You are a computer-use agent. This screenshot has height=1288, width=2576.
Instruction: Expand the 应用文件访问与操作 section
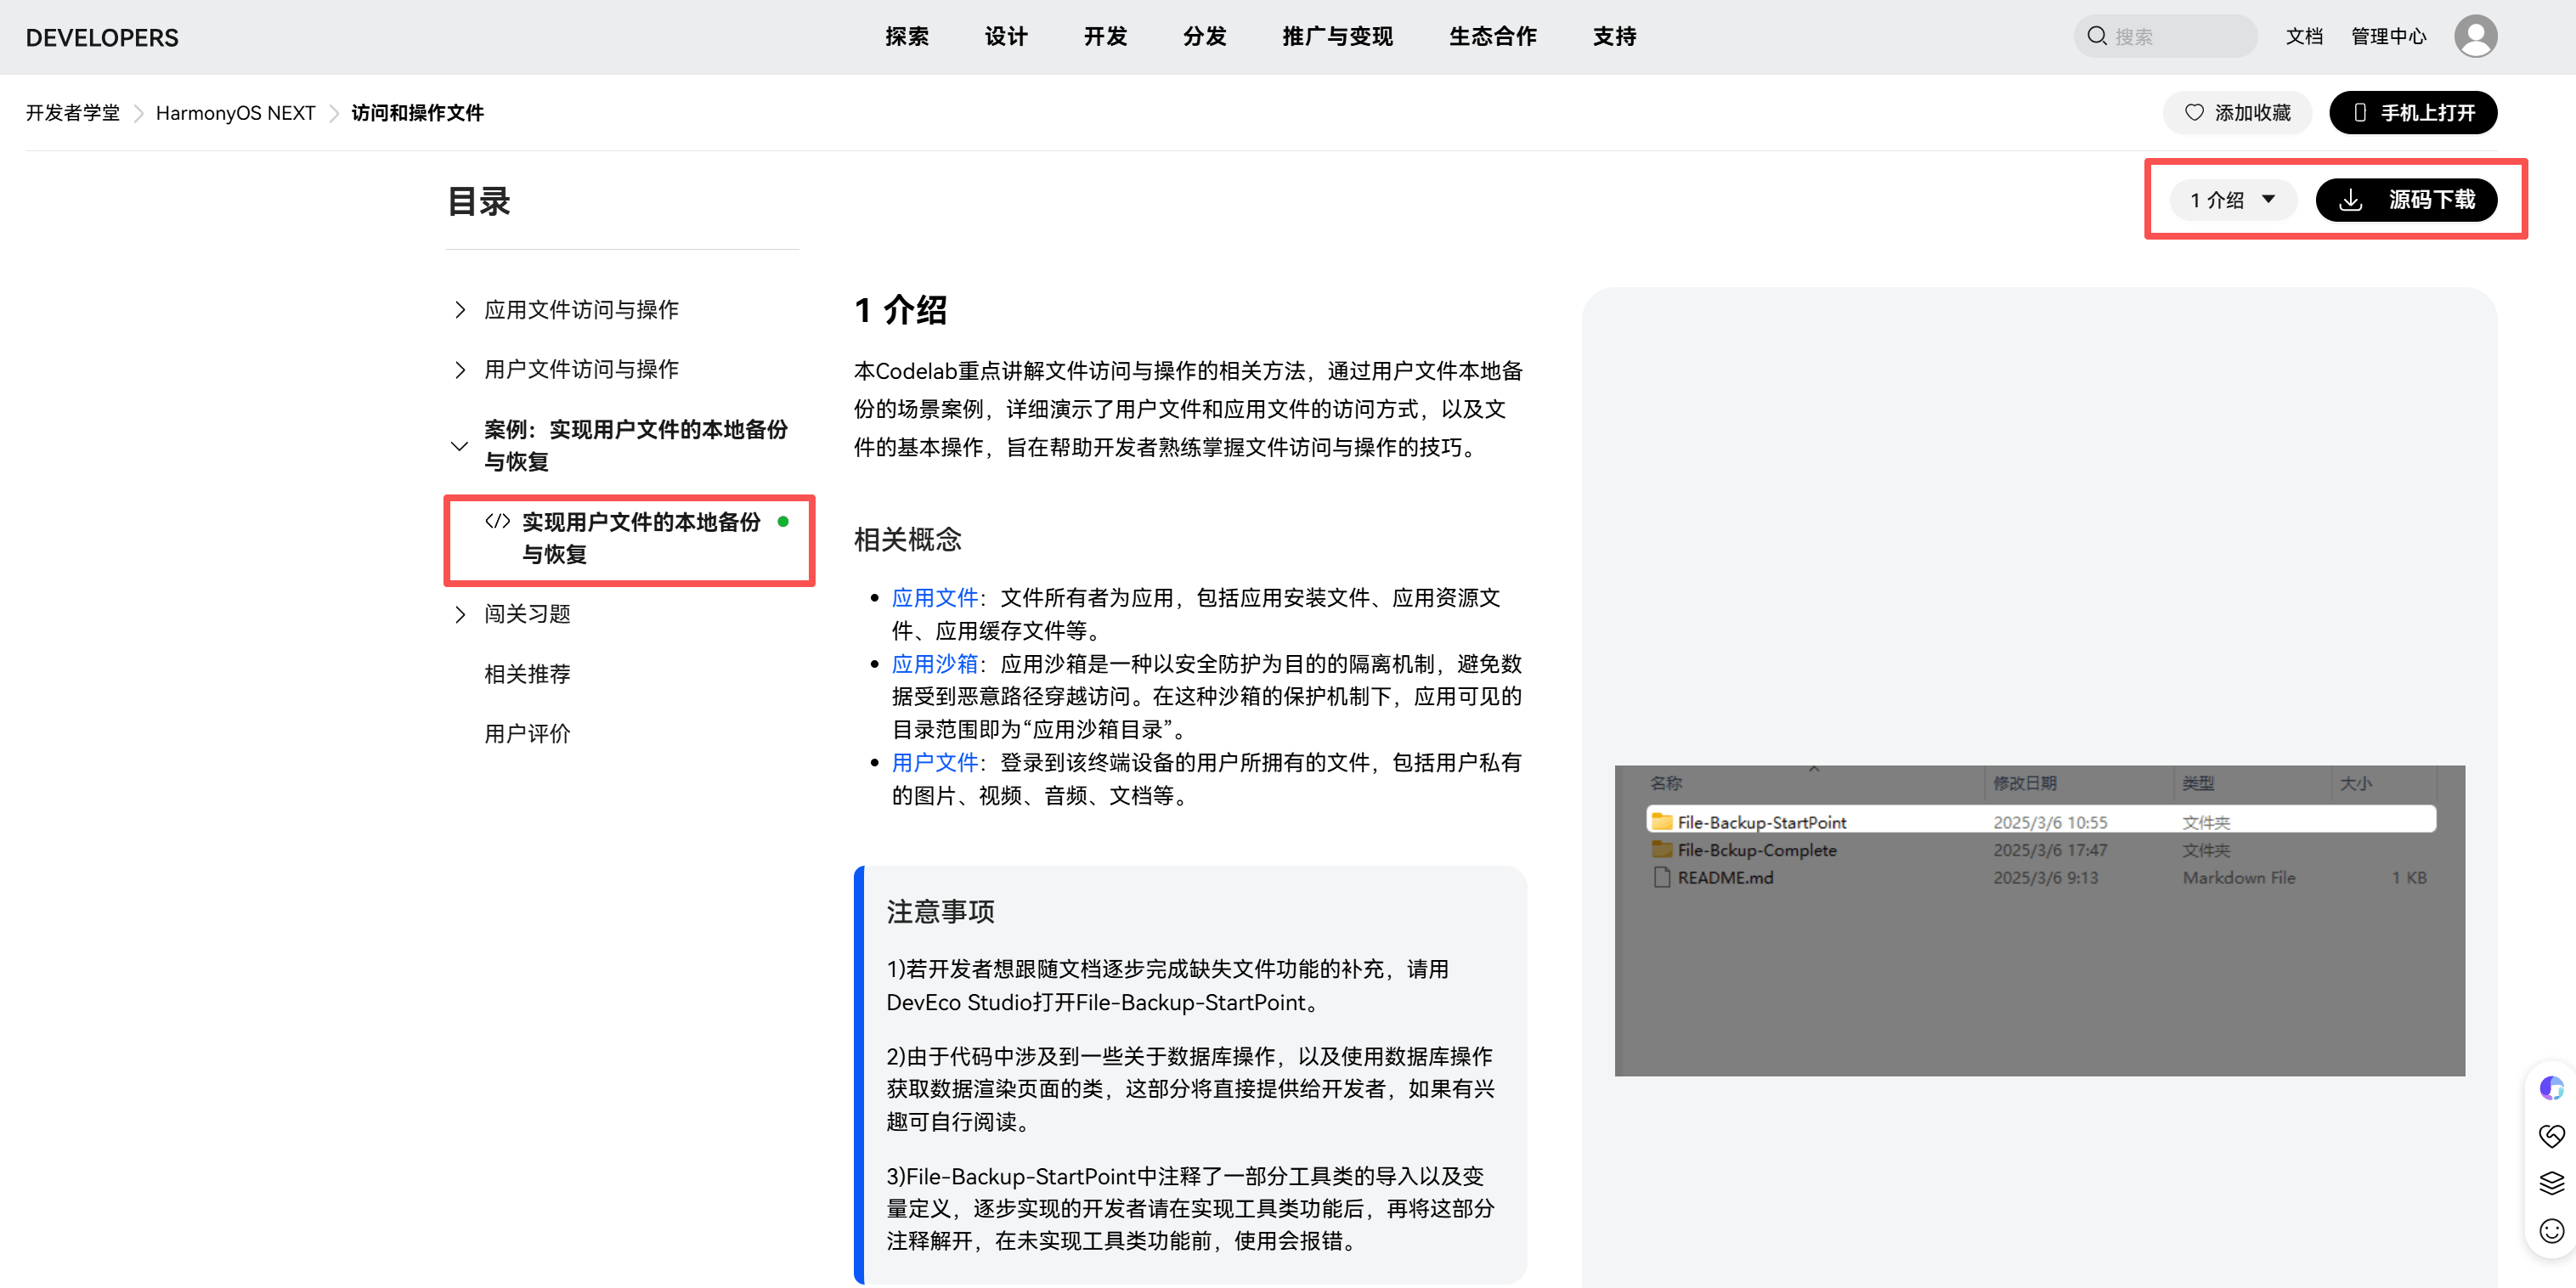(460, 310)
